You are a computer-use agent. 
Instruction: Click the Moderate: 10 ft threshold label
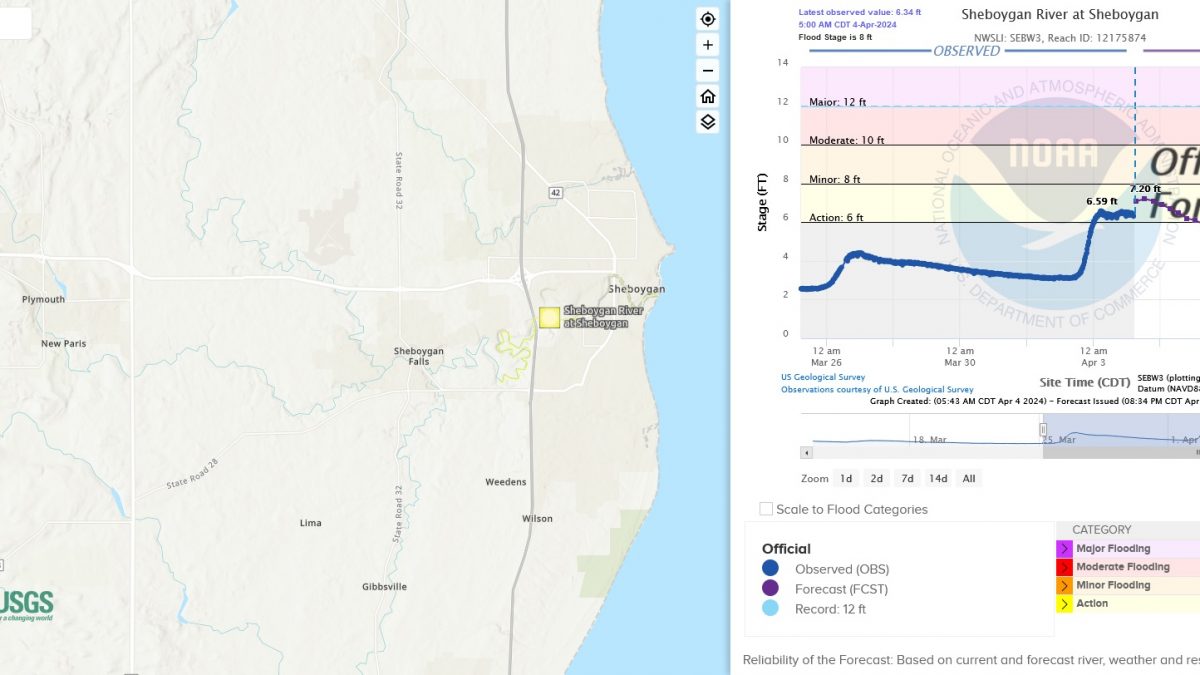click(847, 141)
